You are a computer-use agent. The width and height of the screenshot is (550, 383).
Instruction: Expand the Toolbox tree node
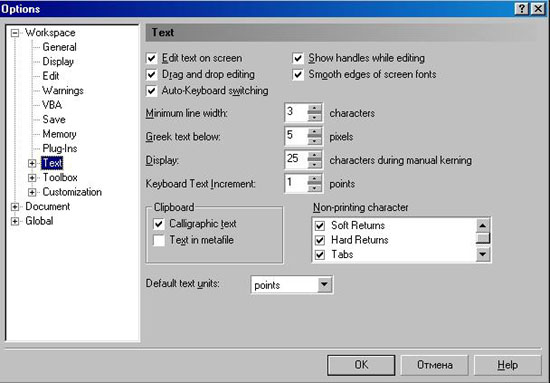coord(32,178)
